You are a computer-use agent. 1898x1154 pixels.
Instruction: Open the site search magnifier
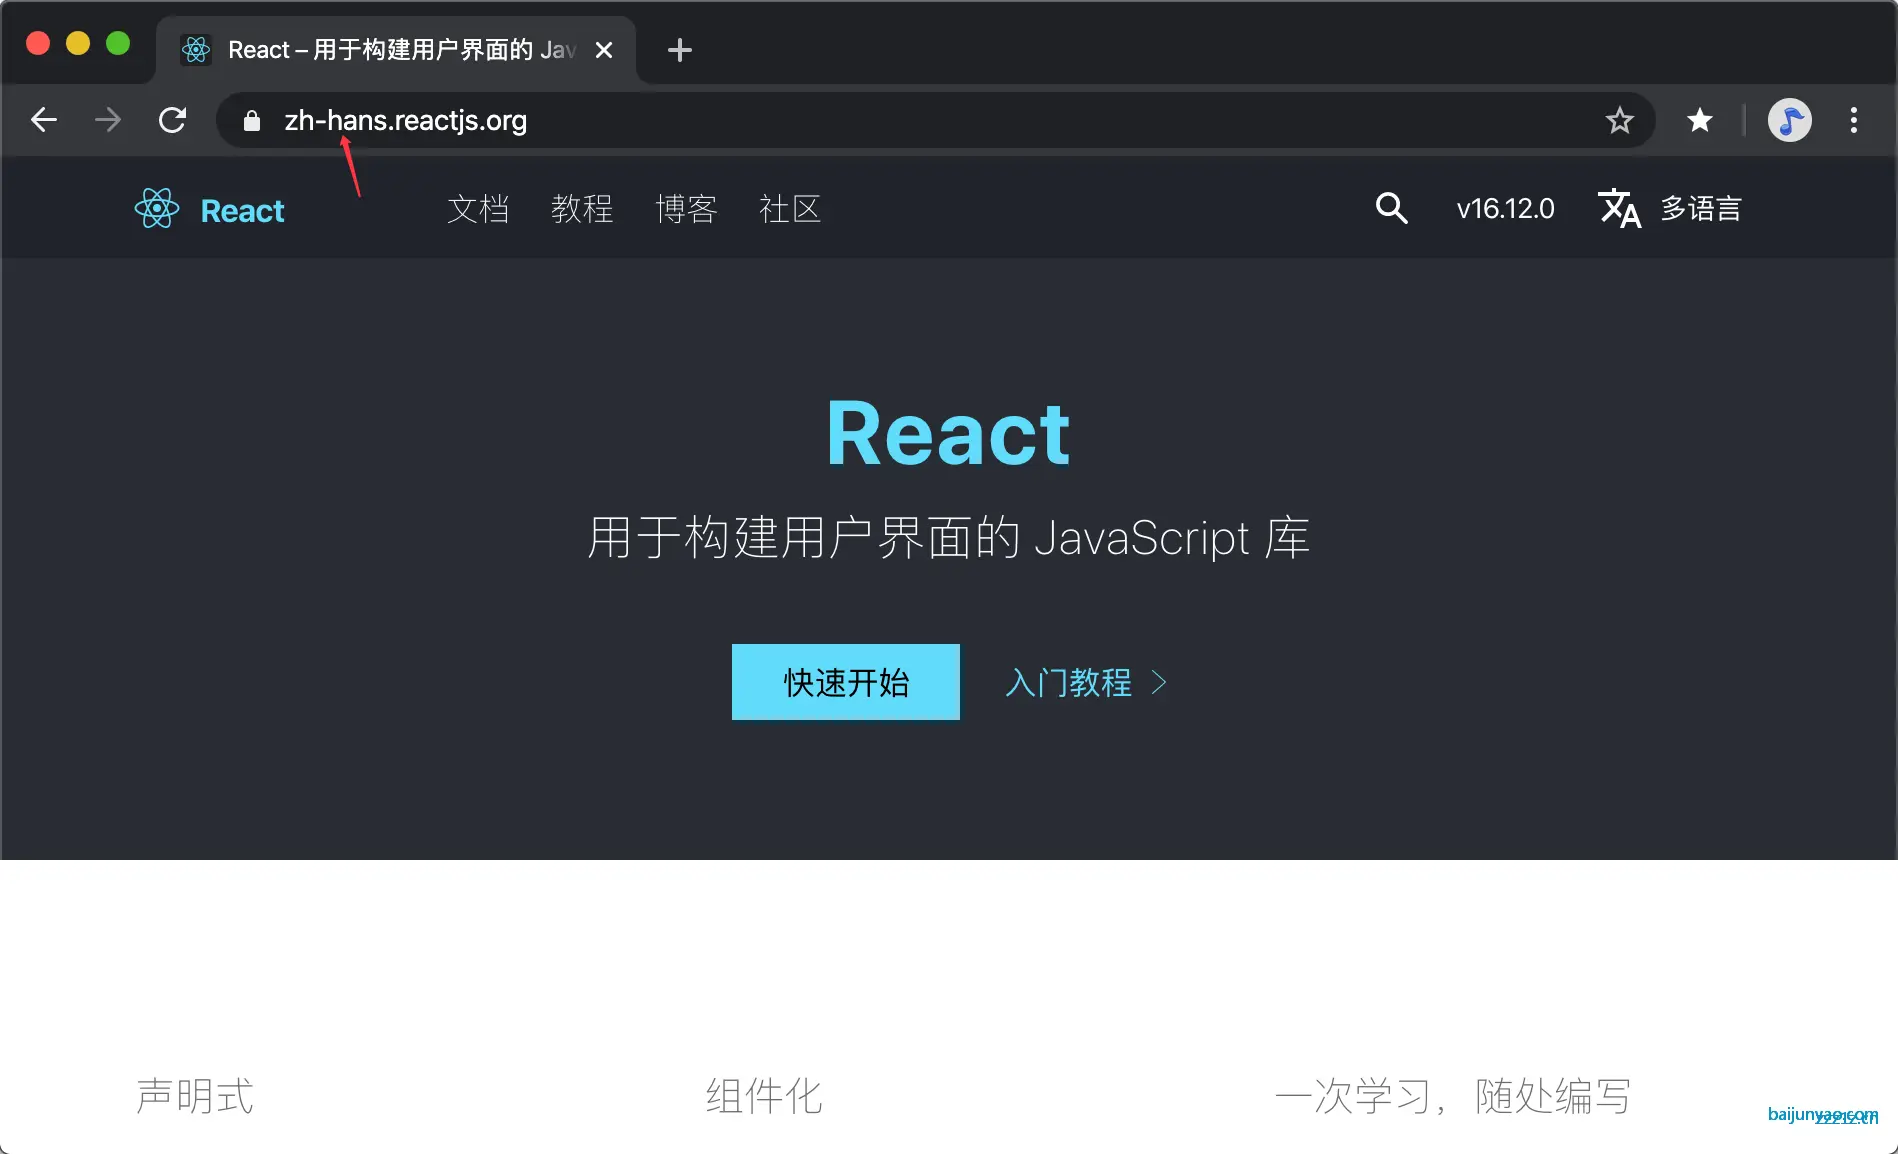[1391, 208]
